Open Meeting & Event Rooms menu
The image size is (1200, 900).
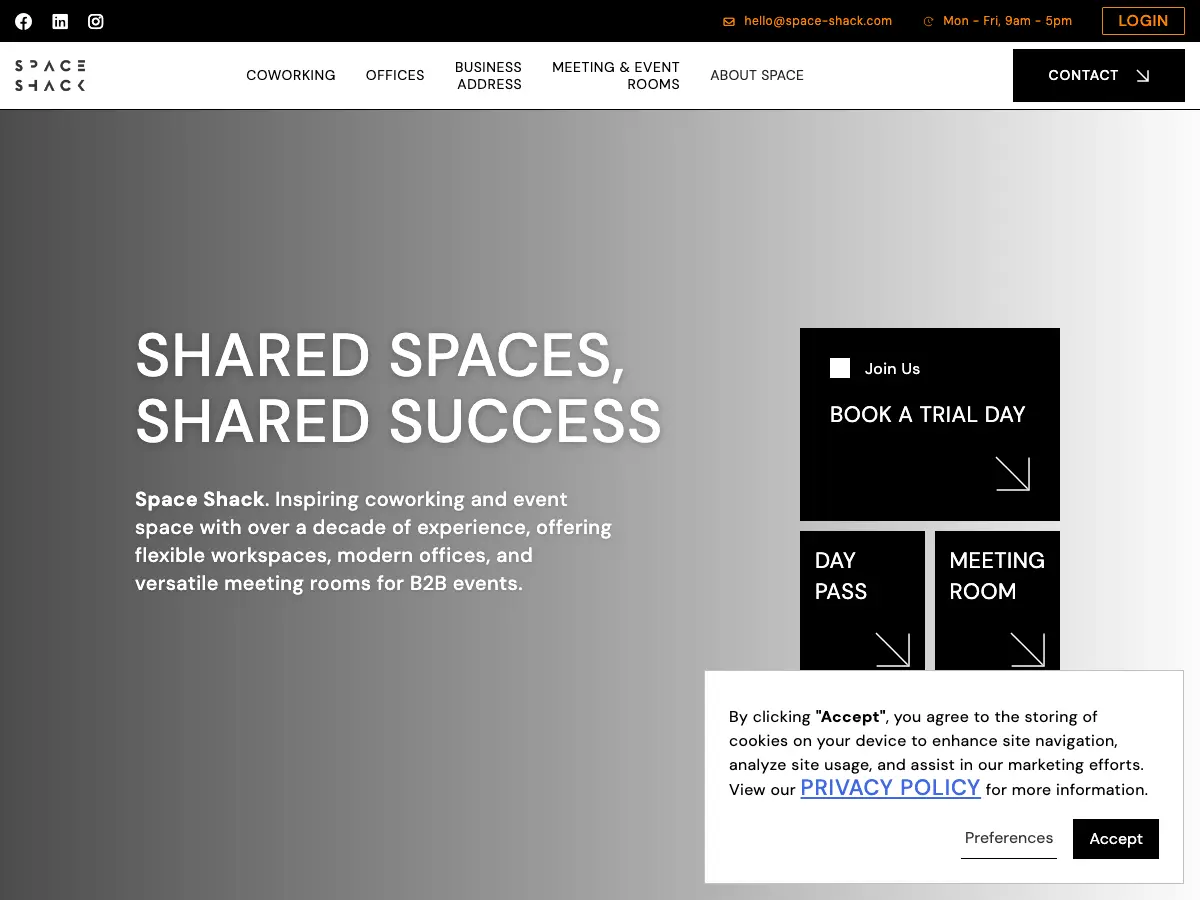coord(616,75)
